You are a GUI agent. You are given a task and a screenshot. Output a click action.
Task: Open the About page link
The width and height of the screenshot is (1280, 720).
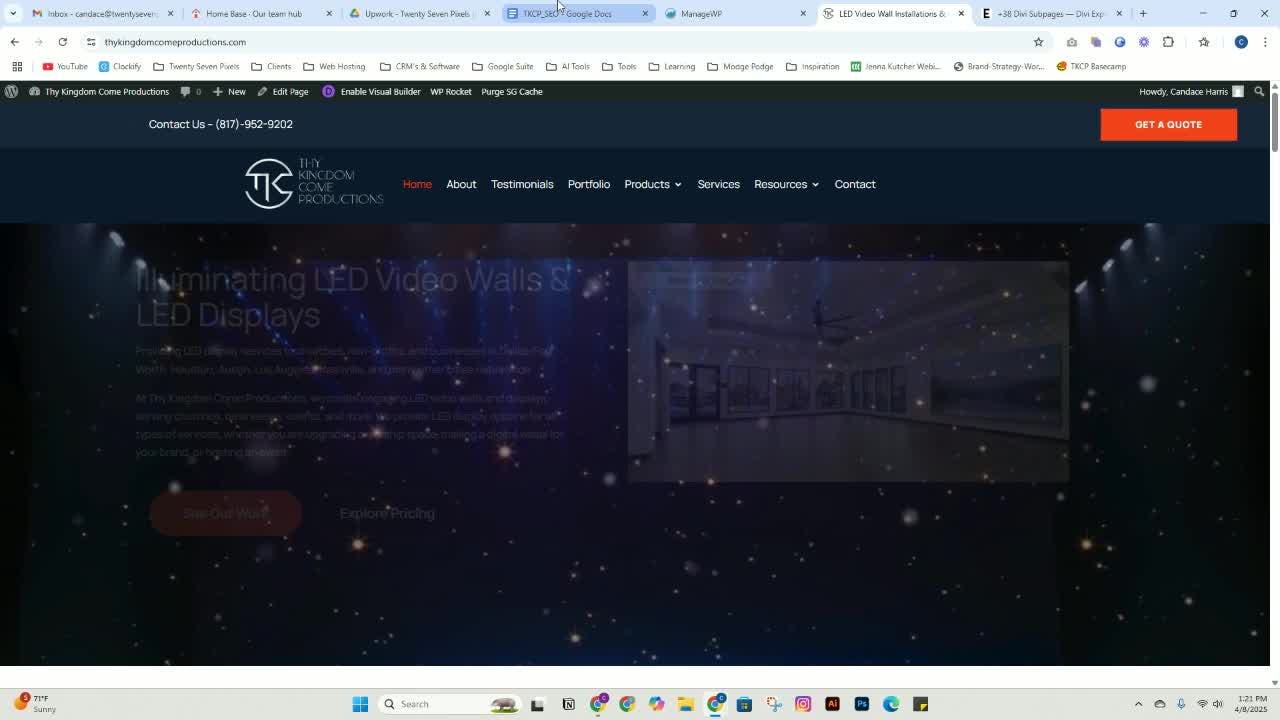(x=461, y=184)
